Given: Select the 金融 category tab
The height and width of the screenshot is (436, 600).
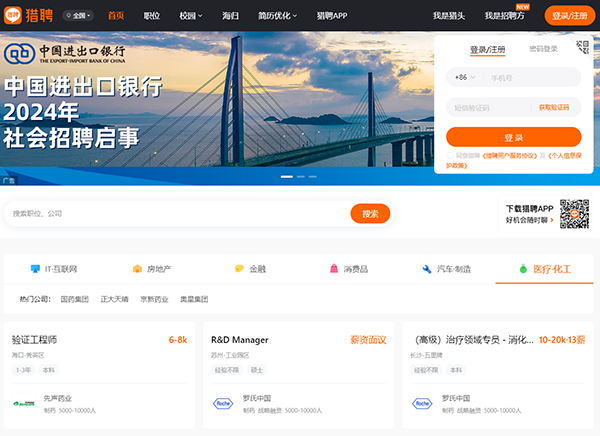Looking at the screenshot, I should click(250, 269).
